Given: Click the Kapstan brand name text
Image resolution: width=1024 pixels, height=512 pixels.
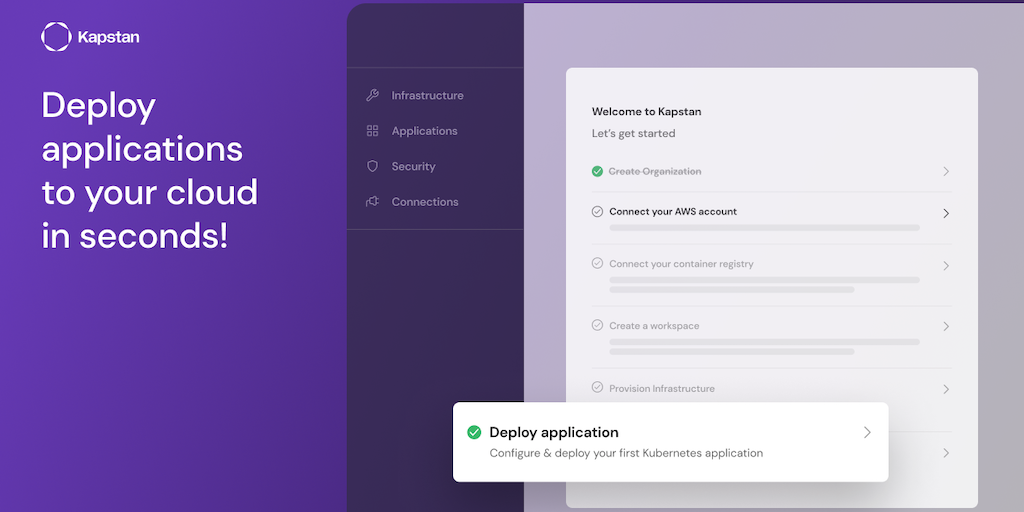Looking at the screenshot, I should [x=108, y=37].
